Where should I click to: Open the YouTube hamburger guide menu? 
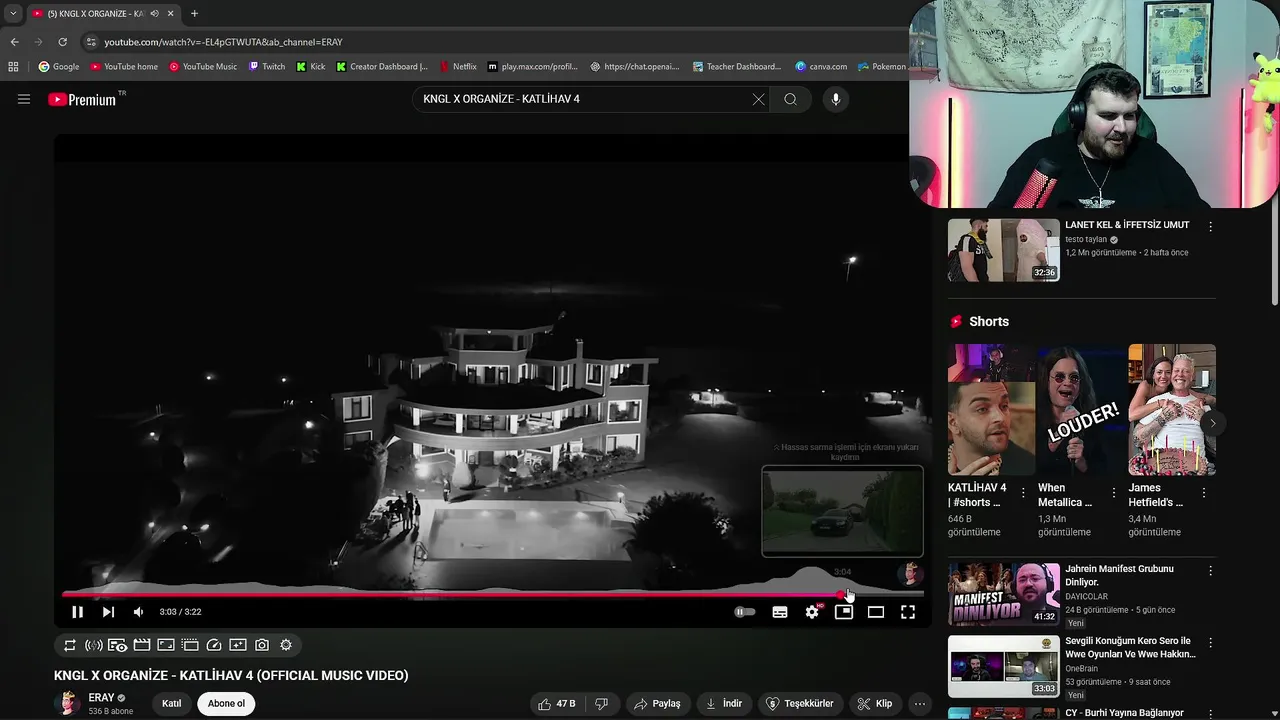coord(24,99)
